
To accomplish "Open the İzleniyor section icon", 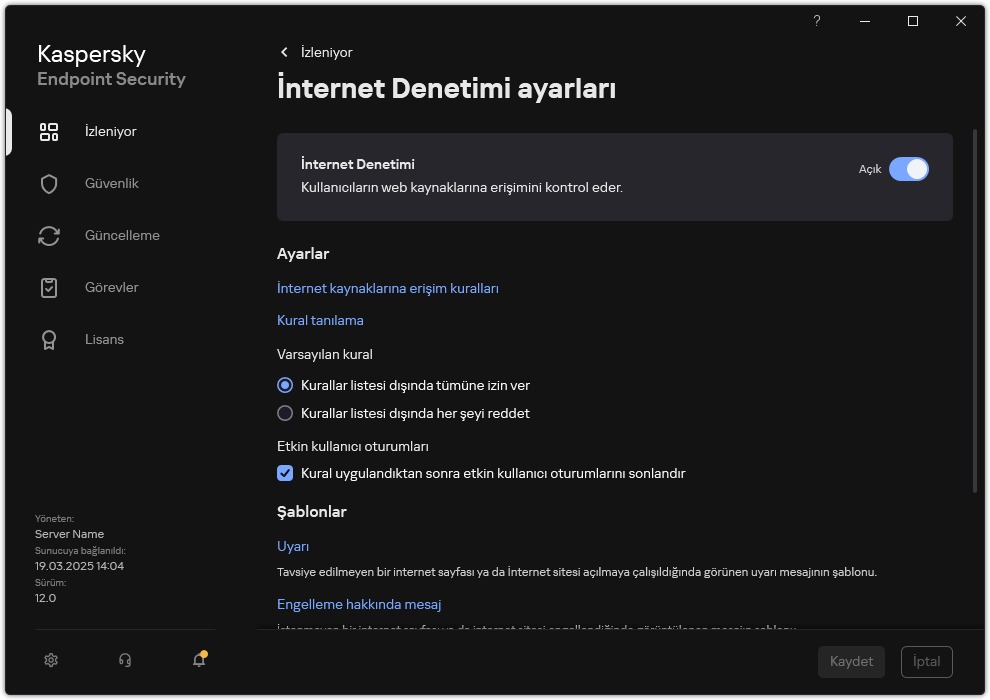I will point(48,131).
